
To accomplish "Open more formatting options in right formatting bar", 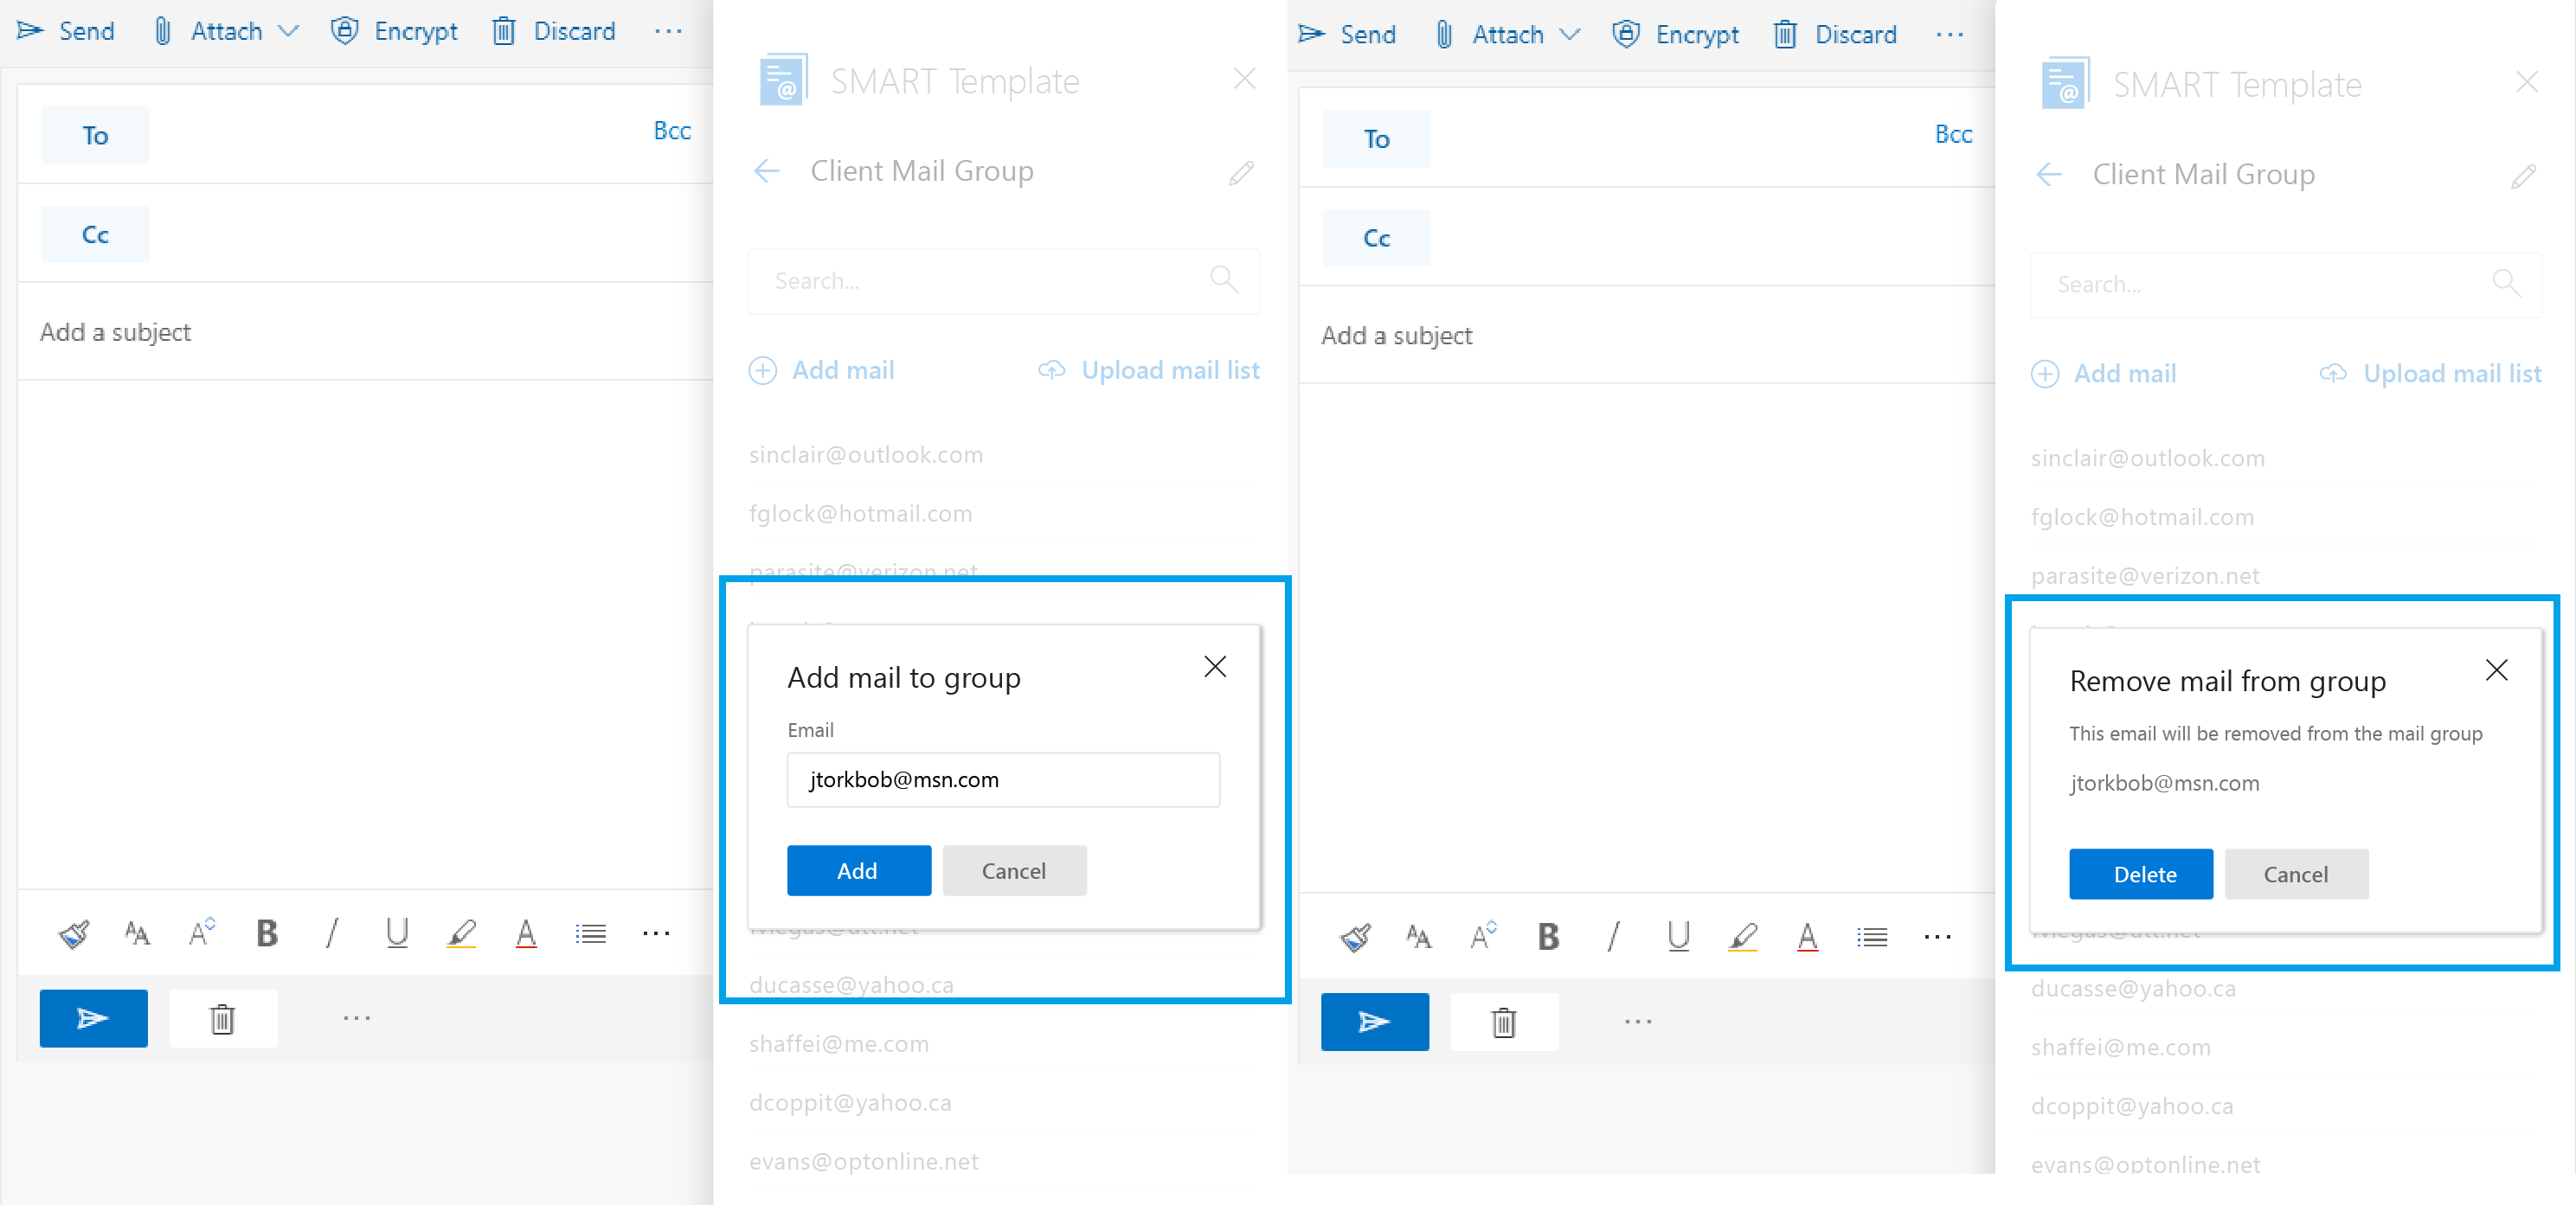I will (1937, 936).
